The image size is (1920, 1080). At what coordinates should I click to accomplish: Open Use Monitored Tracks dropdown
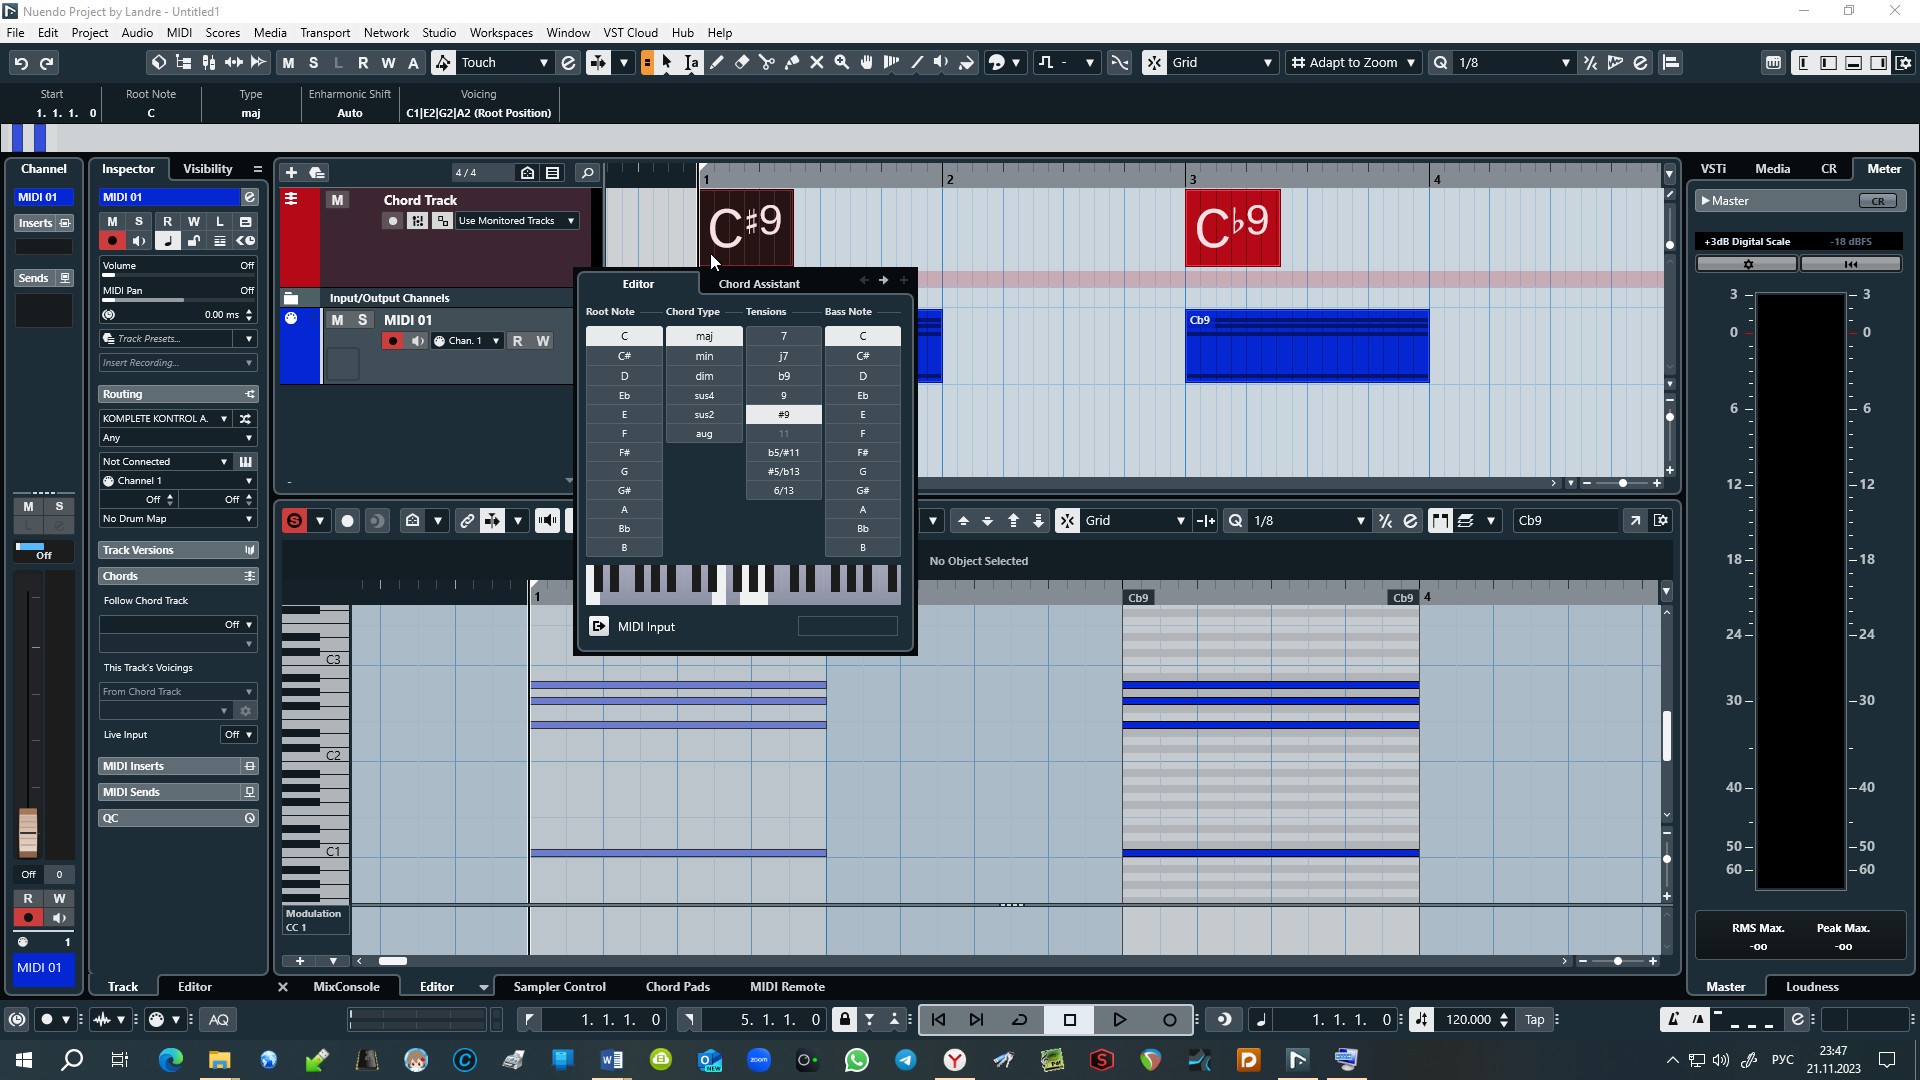517,221
